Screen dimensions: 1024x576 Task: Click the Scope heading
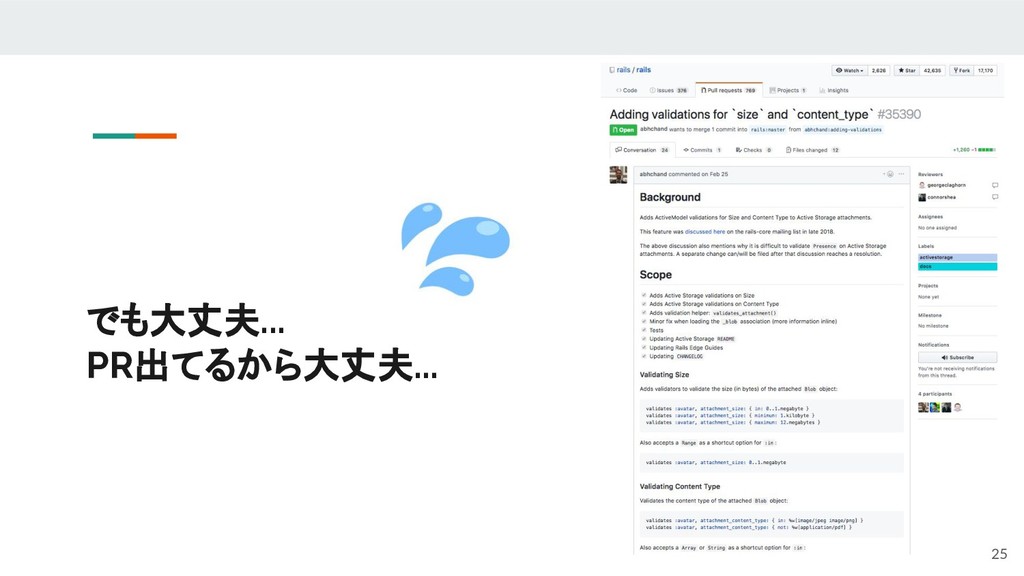(x=656, y=275)
